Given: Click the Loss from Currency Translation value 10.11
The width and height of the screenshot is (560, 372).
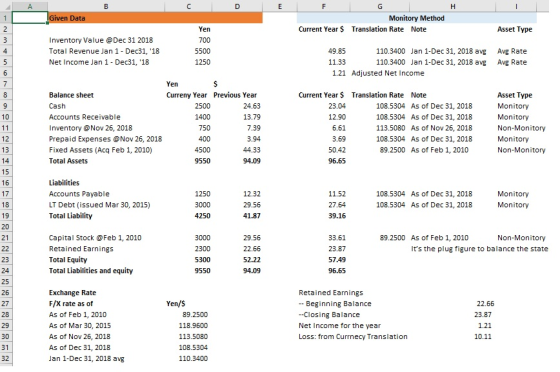Looking at the screenshot, I should [483, 336].
